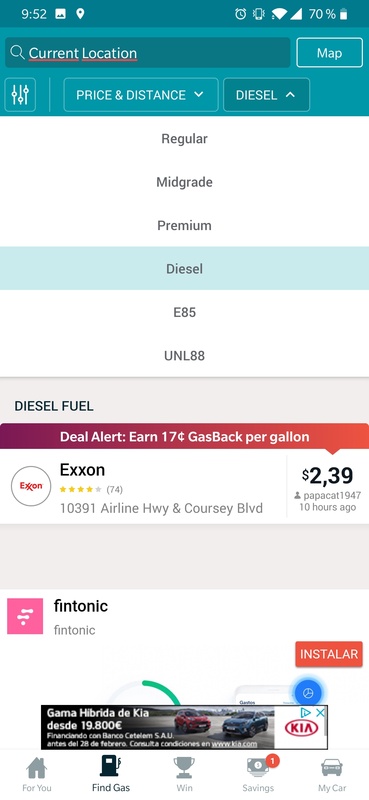Expand the Price & Distance sort dropdown
Image resolution: width=369 pixels, height=800 pixels.
point(141,95)
